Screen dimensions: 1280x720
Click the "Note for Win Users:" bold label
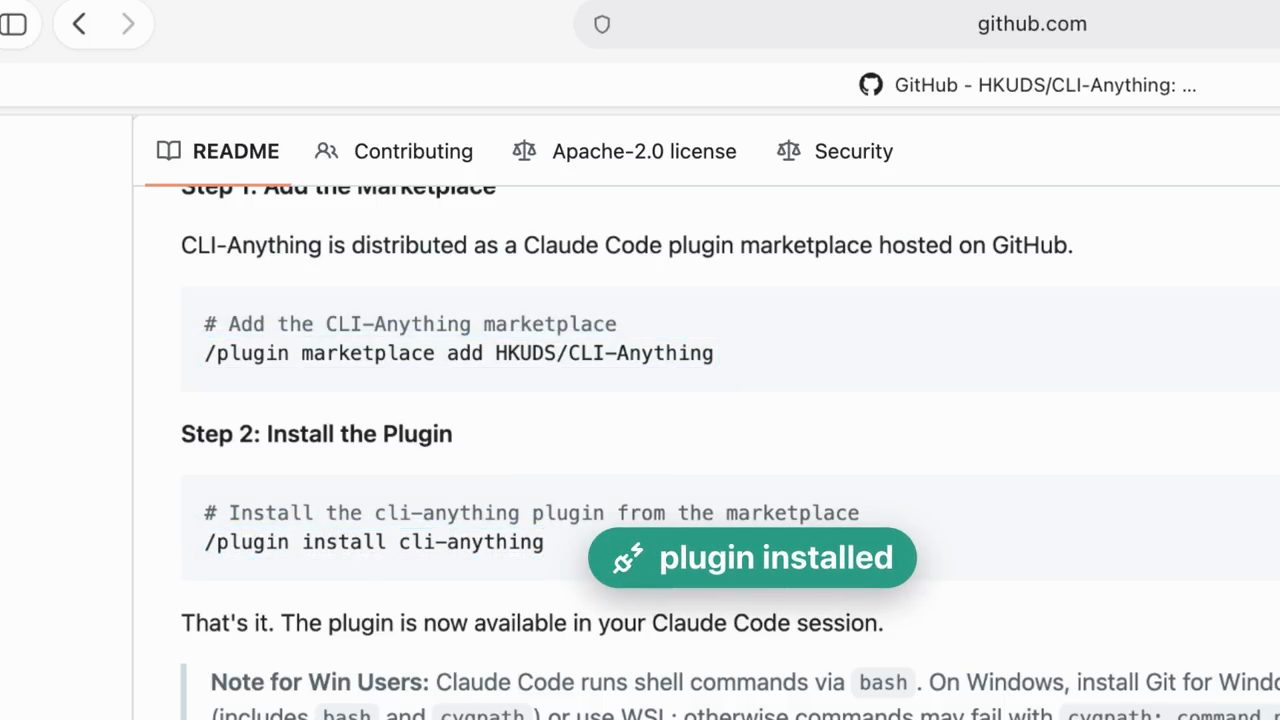(x=320, y=682)
